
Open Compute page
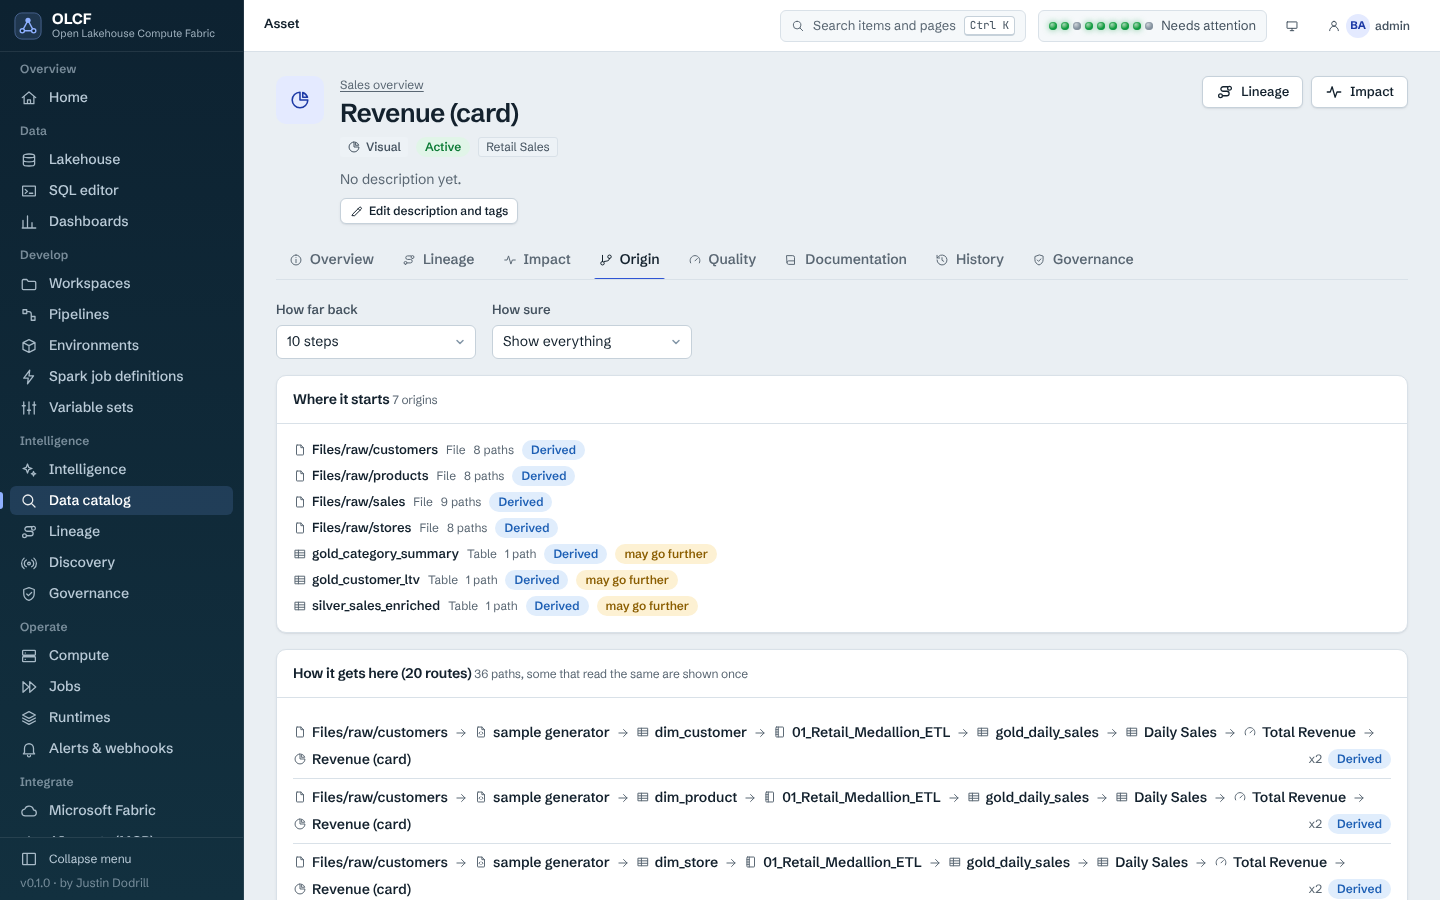click(x=121, y=655)
